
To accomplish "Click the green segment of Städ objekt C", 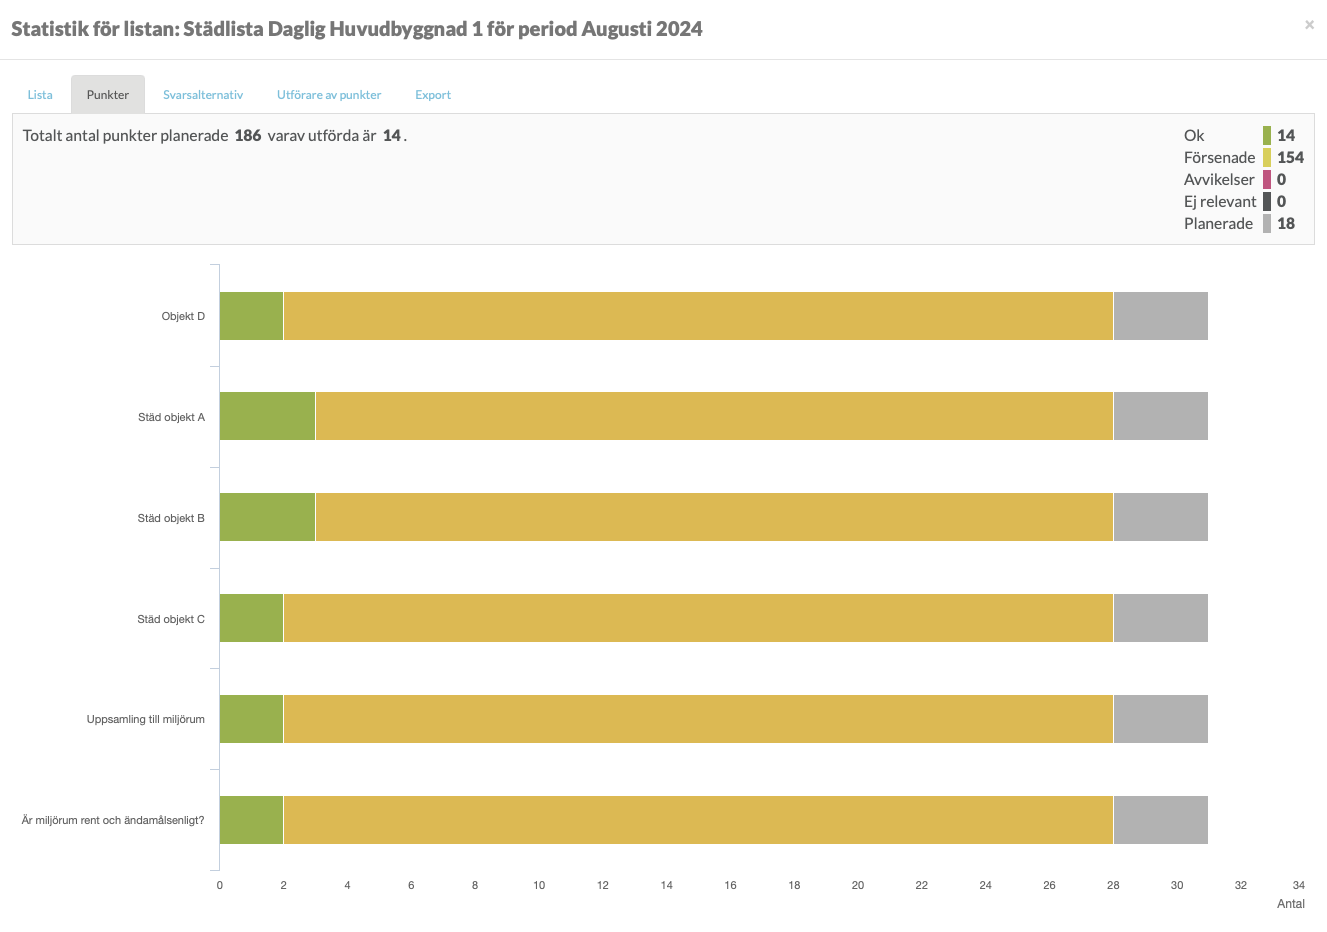I will coord(252,618).
